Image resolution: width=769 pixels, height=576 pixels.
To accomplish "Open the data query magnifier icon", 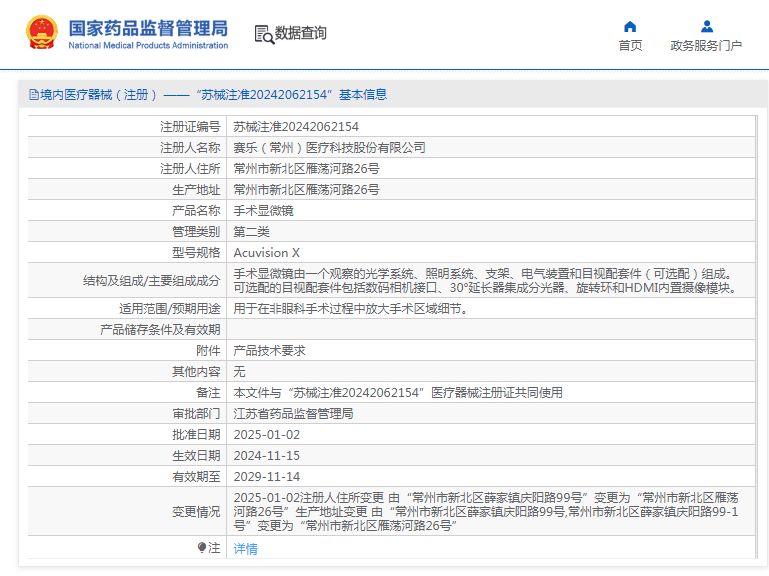I will 264,34.
